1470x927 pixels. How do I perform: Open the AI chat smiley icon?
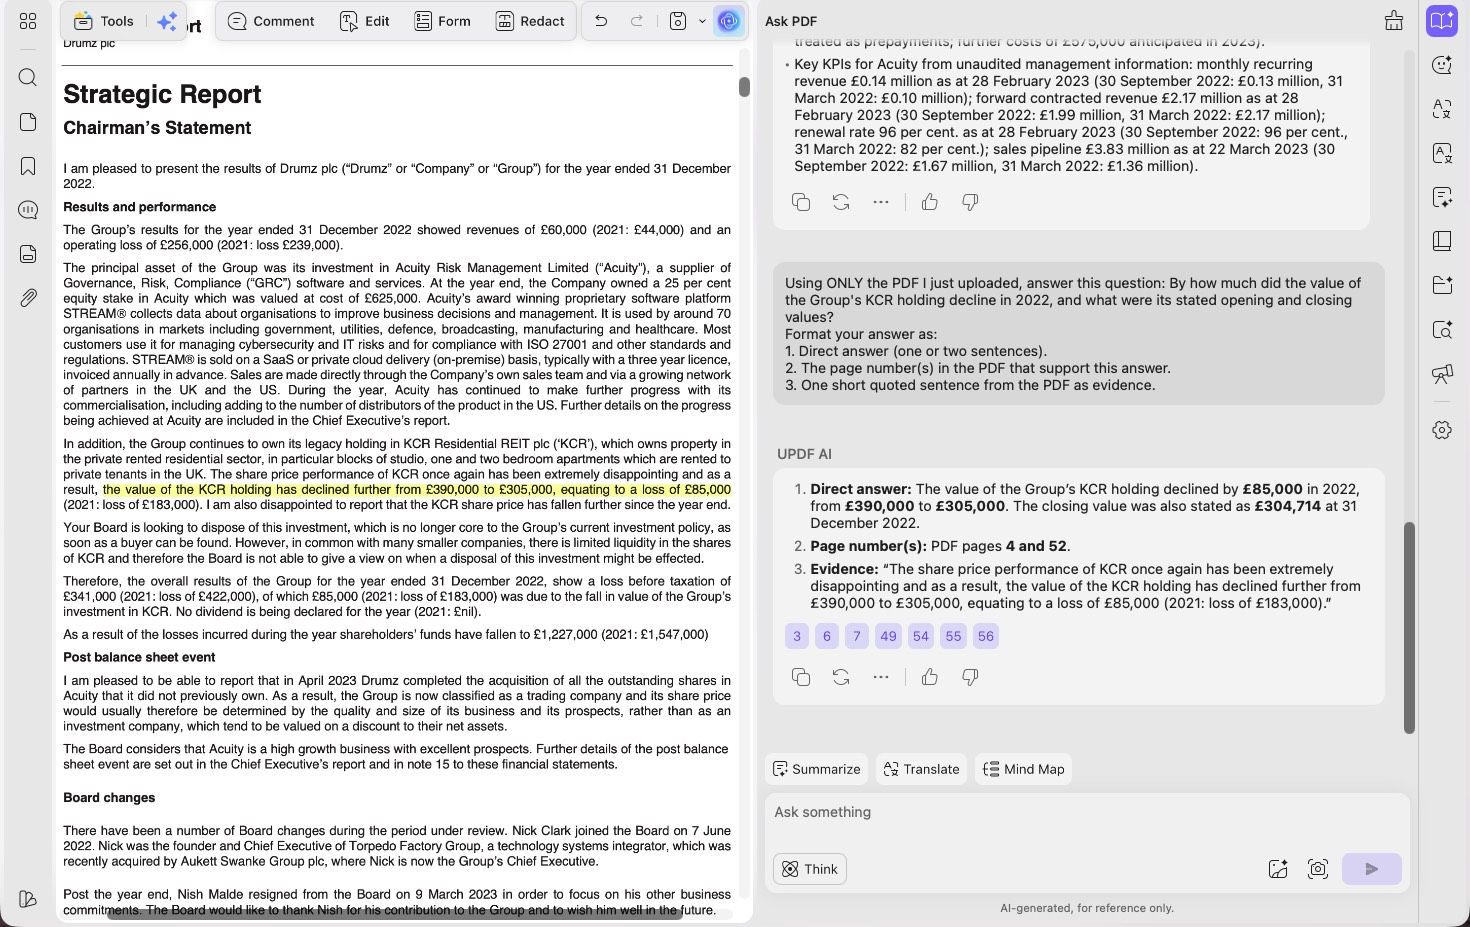click(1442, 65)
